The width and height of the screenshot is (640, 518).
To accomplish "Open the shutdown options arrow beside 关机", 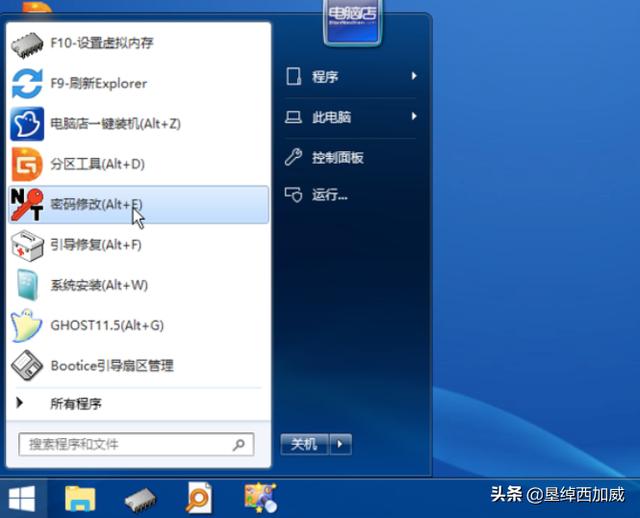I will coord(341,443).
